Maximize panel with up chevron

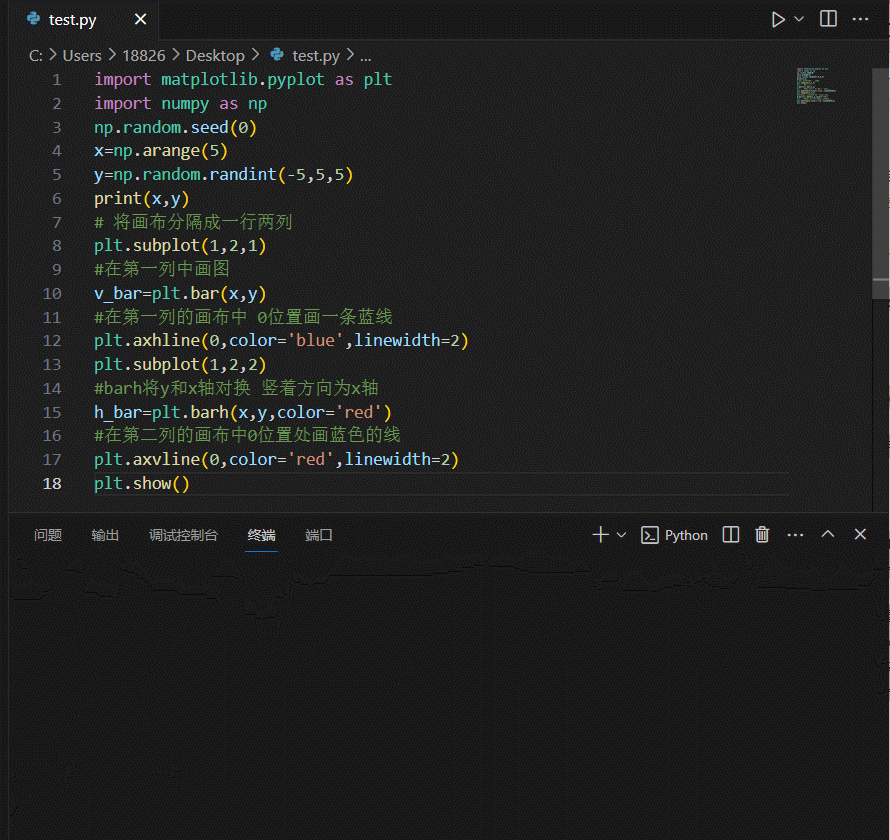[x=828, y=534]
